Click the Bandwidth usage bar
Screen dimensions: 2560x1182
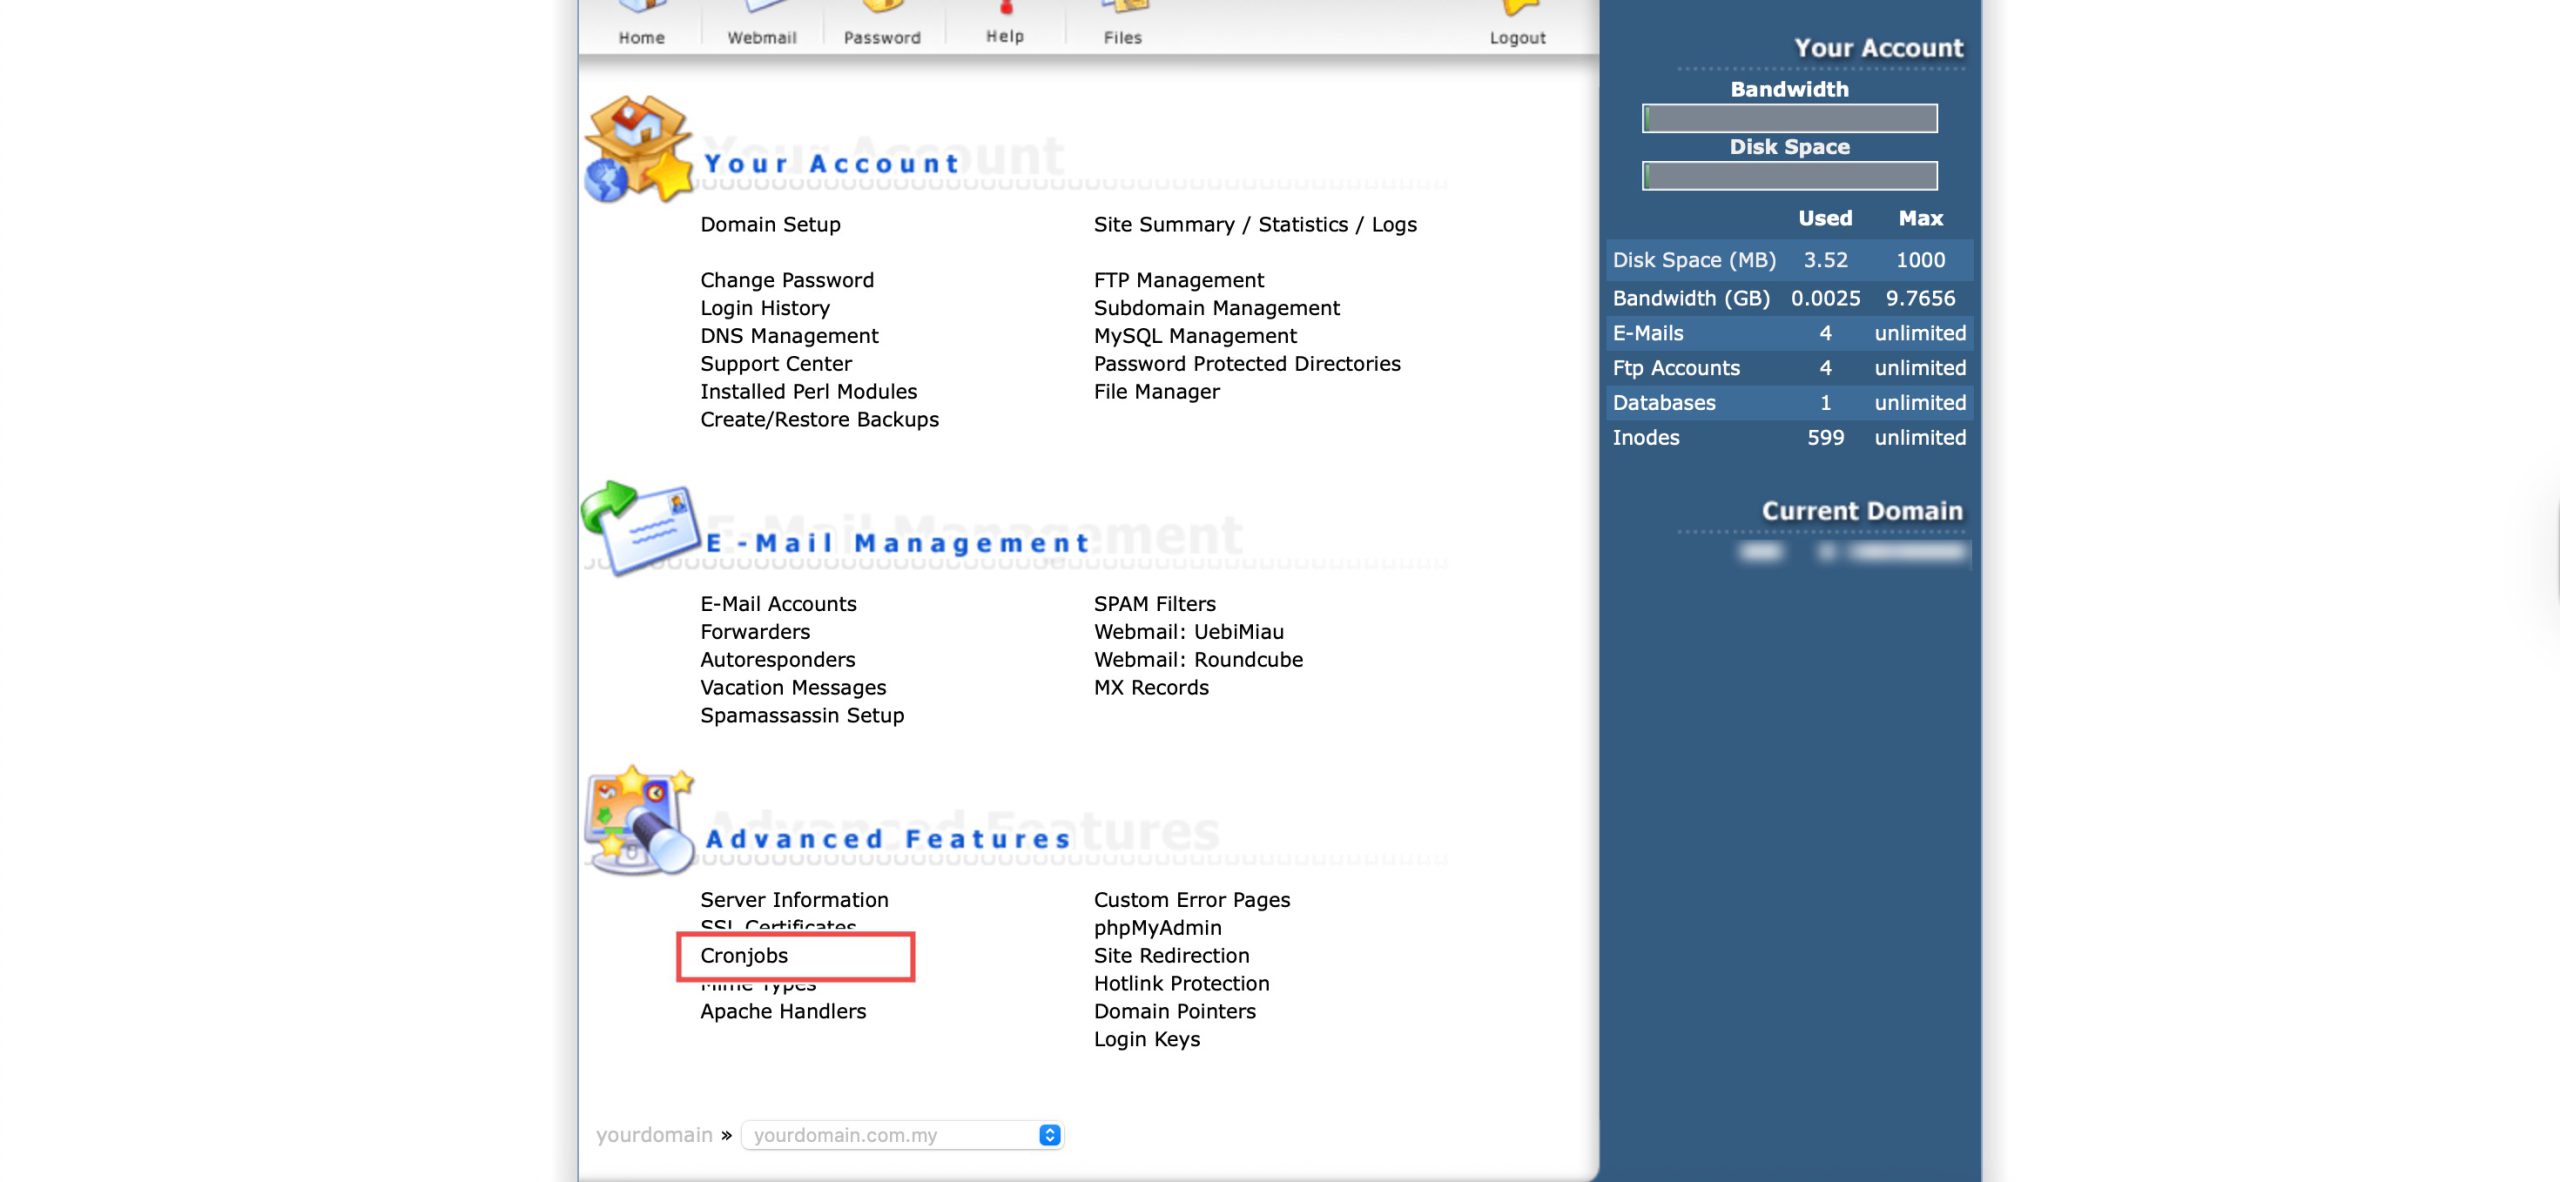pos(1789,118)
